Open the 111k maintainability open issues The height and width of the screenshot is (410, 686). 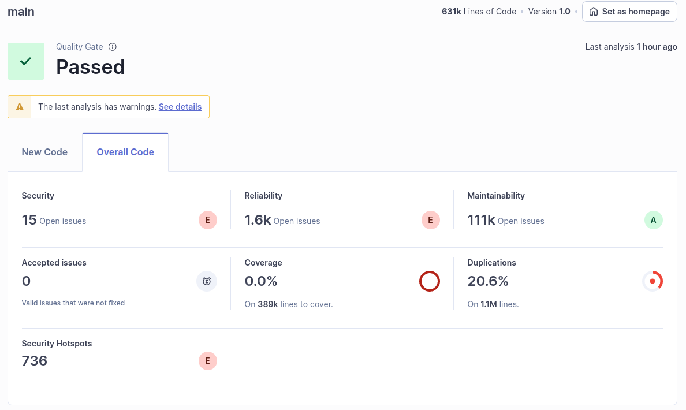pyautogui.click(x=481, y=220)
